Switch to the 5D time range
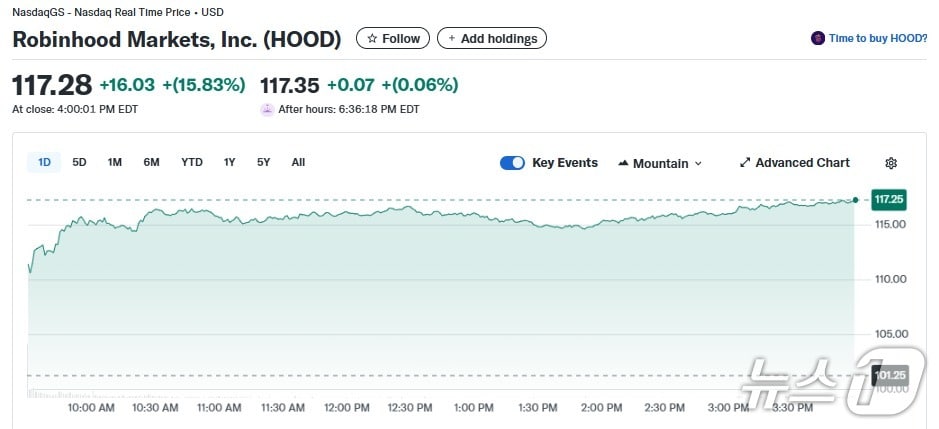Image resolution: width=939 pixels, height=429 pixels. pyautogui.click(x=79, y=162)
